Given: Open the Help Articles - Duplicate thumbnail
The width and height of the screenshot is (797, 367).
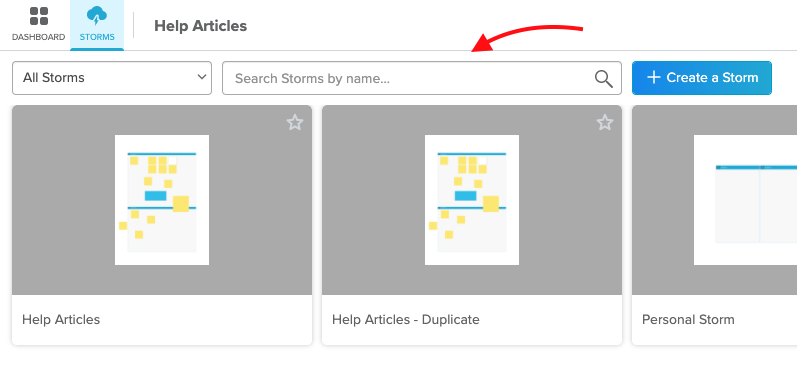Looking at the screenshot, I should [x=472, y=200].
